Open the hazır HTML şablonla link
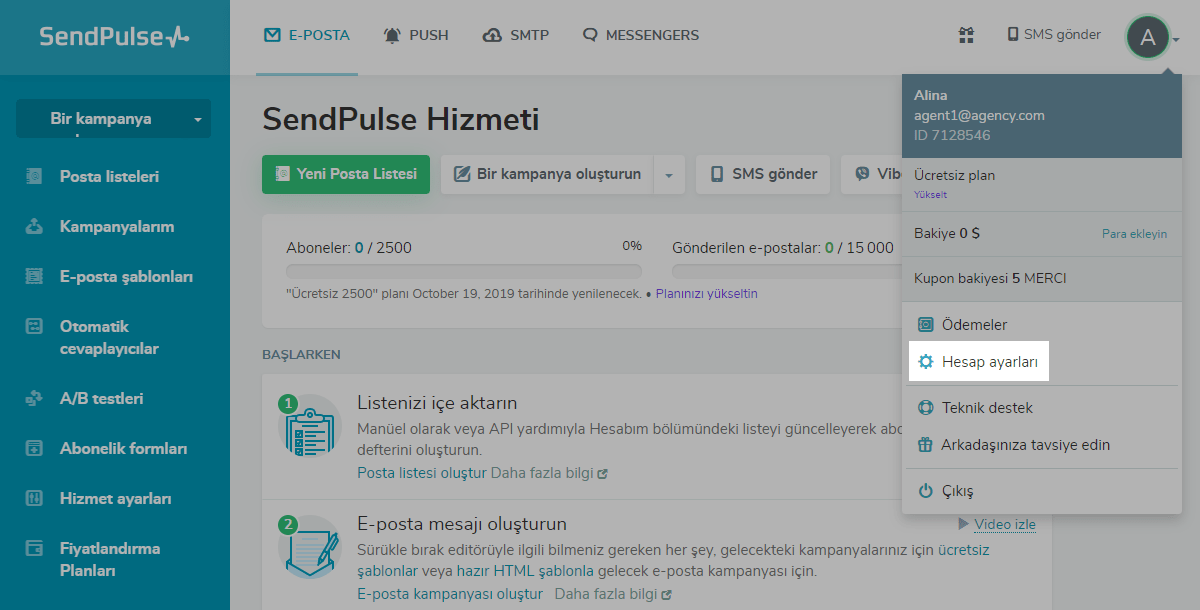The height and width of the screenshot is (610, 1200). point(525,572)
